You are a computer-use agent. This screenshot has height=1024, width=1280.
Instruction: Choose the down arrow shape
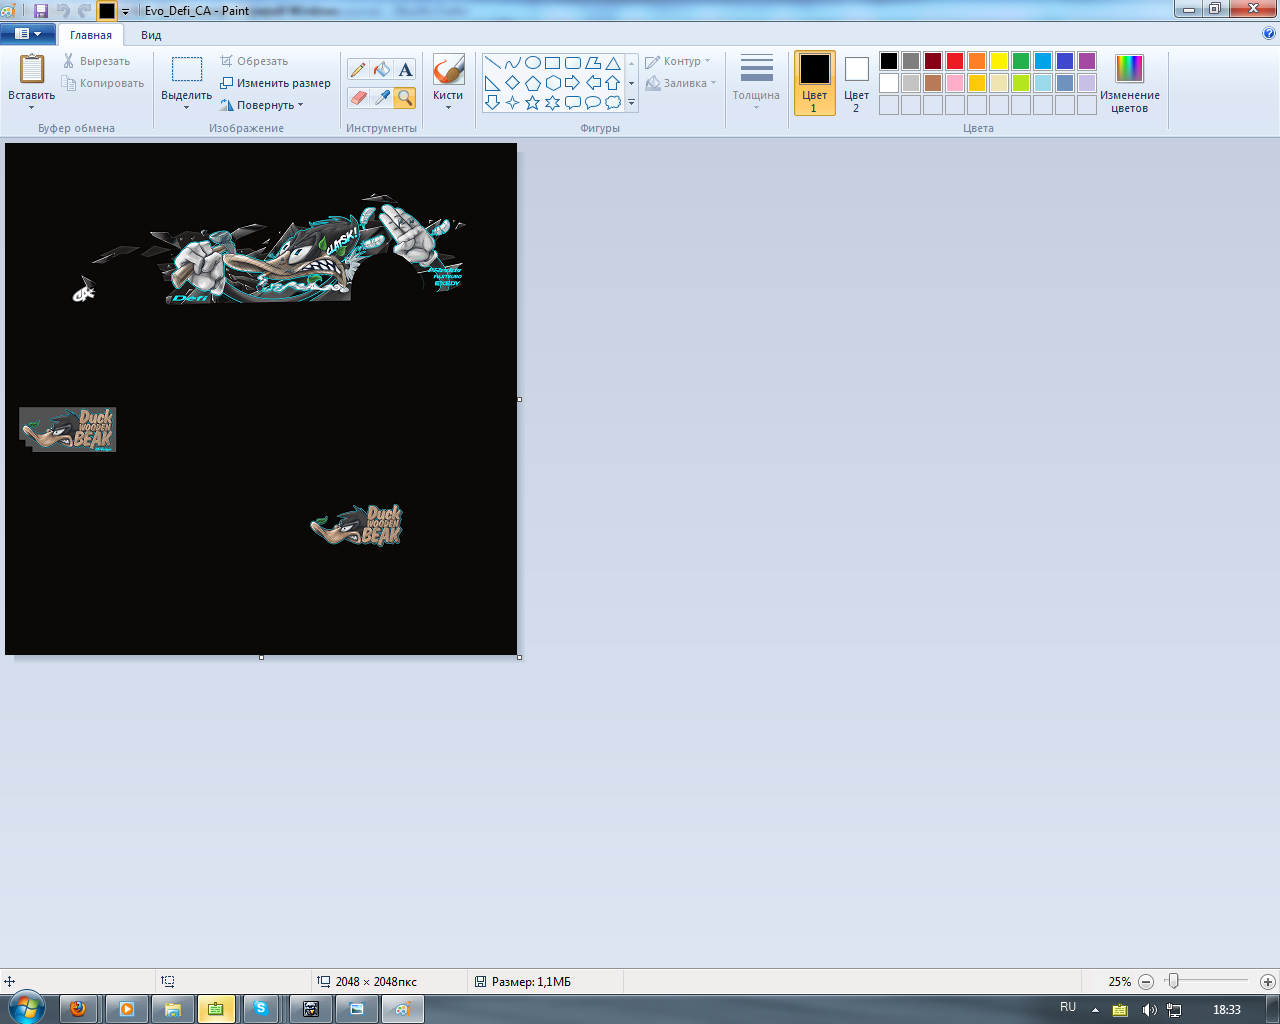492,102
